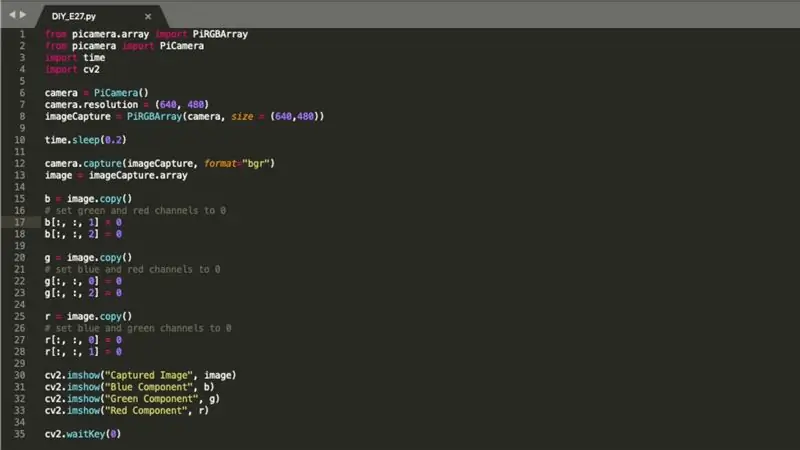
Task: Click 'g = image.copy()' on line 20
Action: click(88, 258)
